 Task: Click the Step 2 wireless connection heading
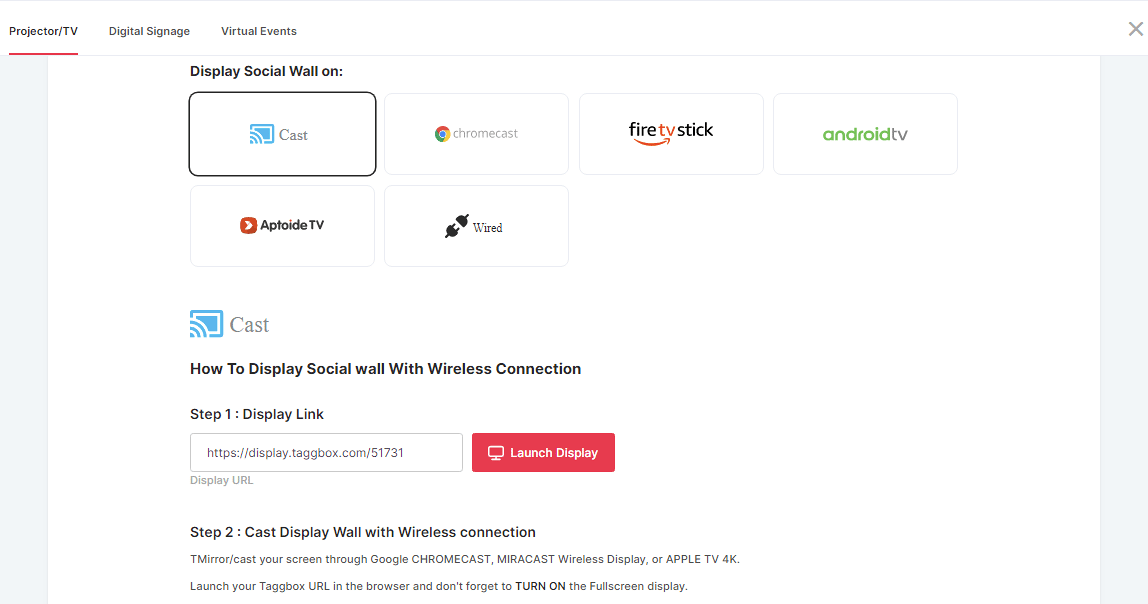363,532
